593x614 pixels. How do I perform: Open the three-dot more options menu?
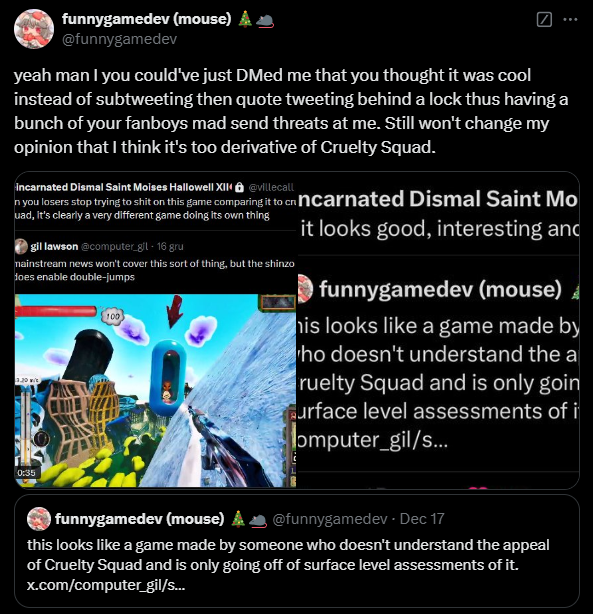click(570, 19)
